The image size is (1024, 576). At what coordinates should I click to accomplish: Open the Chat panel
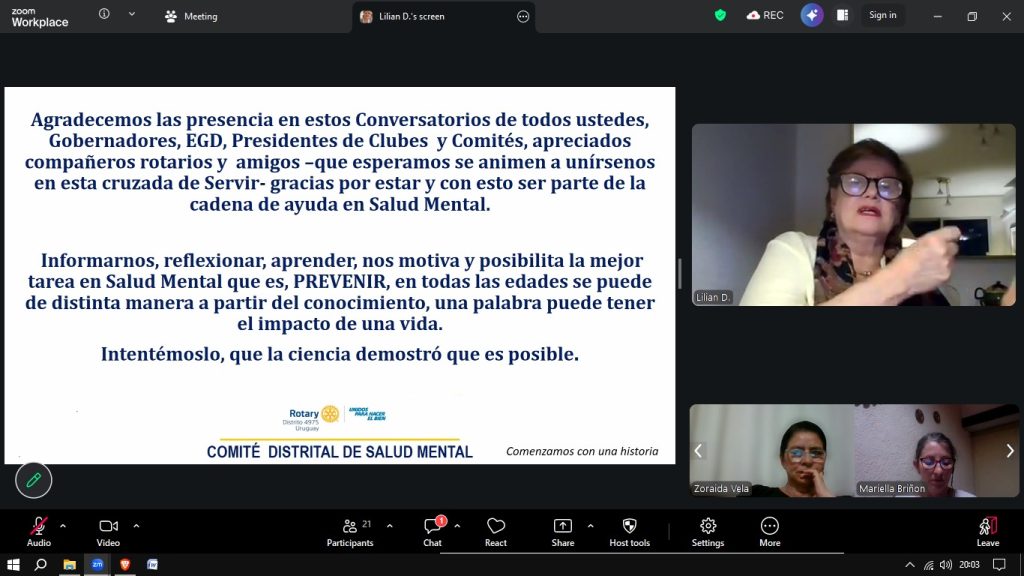tap(432, 529)
